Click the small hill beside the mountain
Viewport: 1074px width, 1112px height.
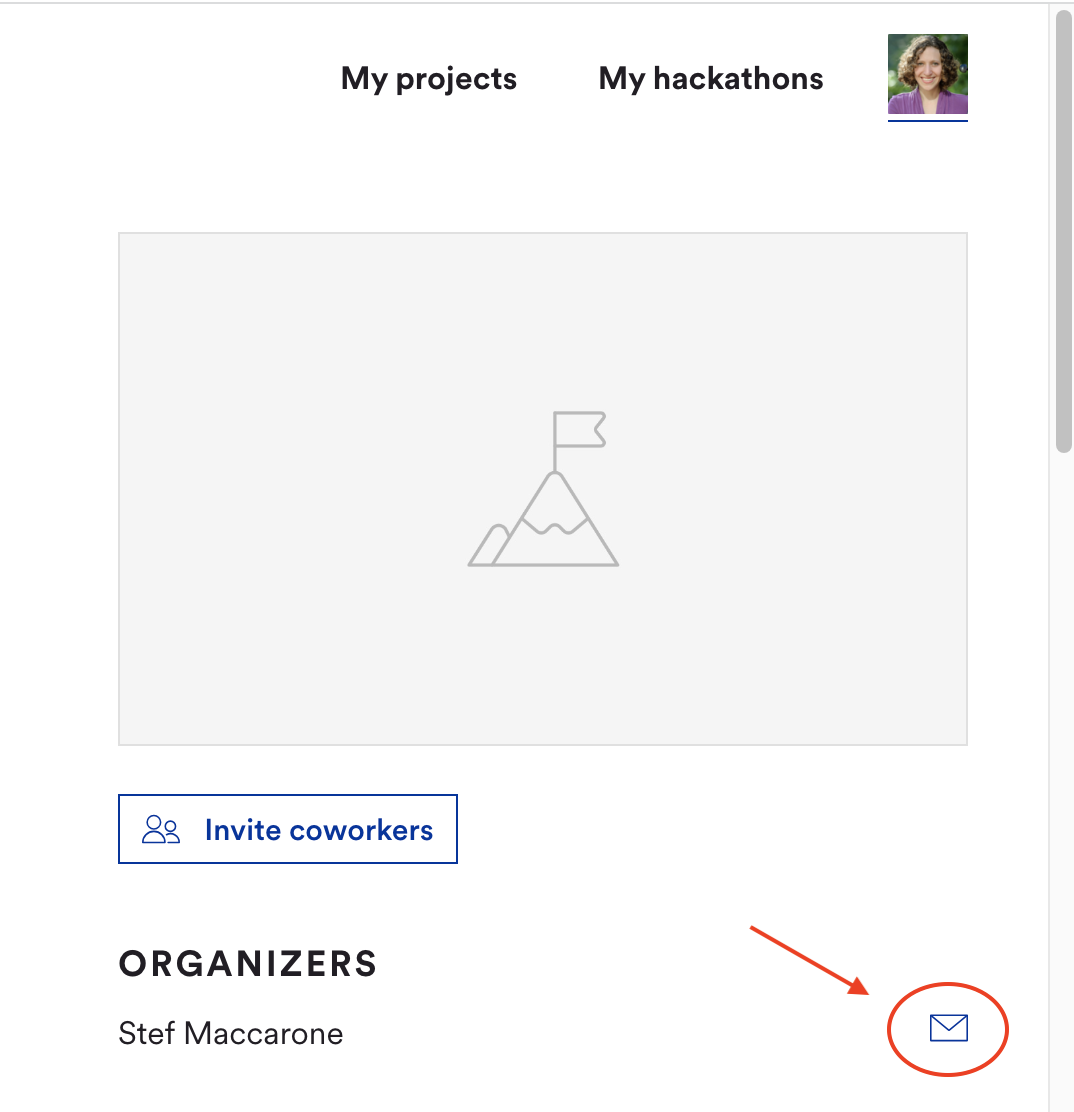pos(489,545)
